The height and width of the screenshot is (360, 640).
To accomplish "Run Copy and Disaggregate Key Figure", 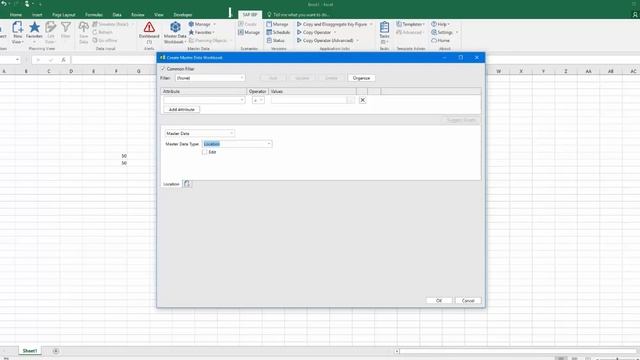I will click(x=334, y=24).
